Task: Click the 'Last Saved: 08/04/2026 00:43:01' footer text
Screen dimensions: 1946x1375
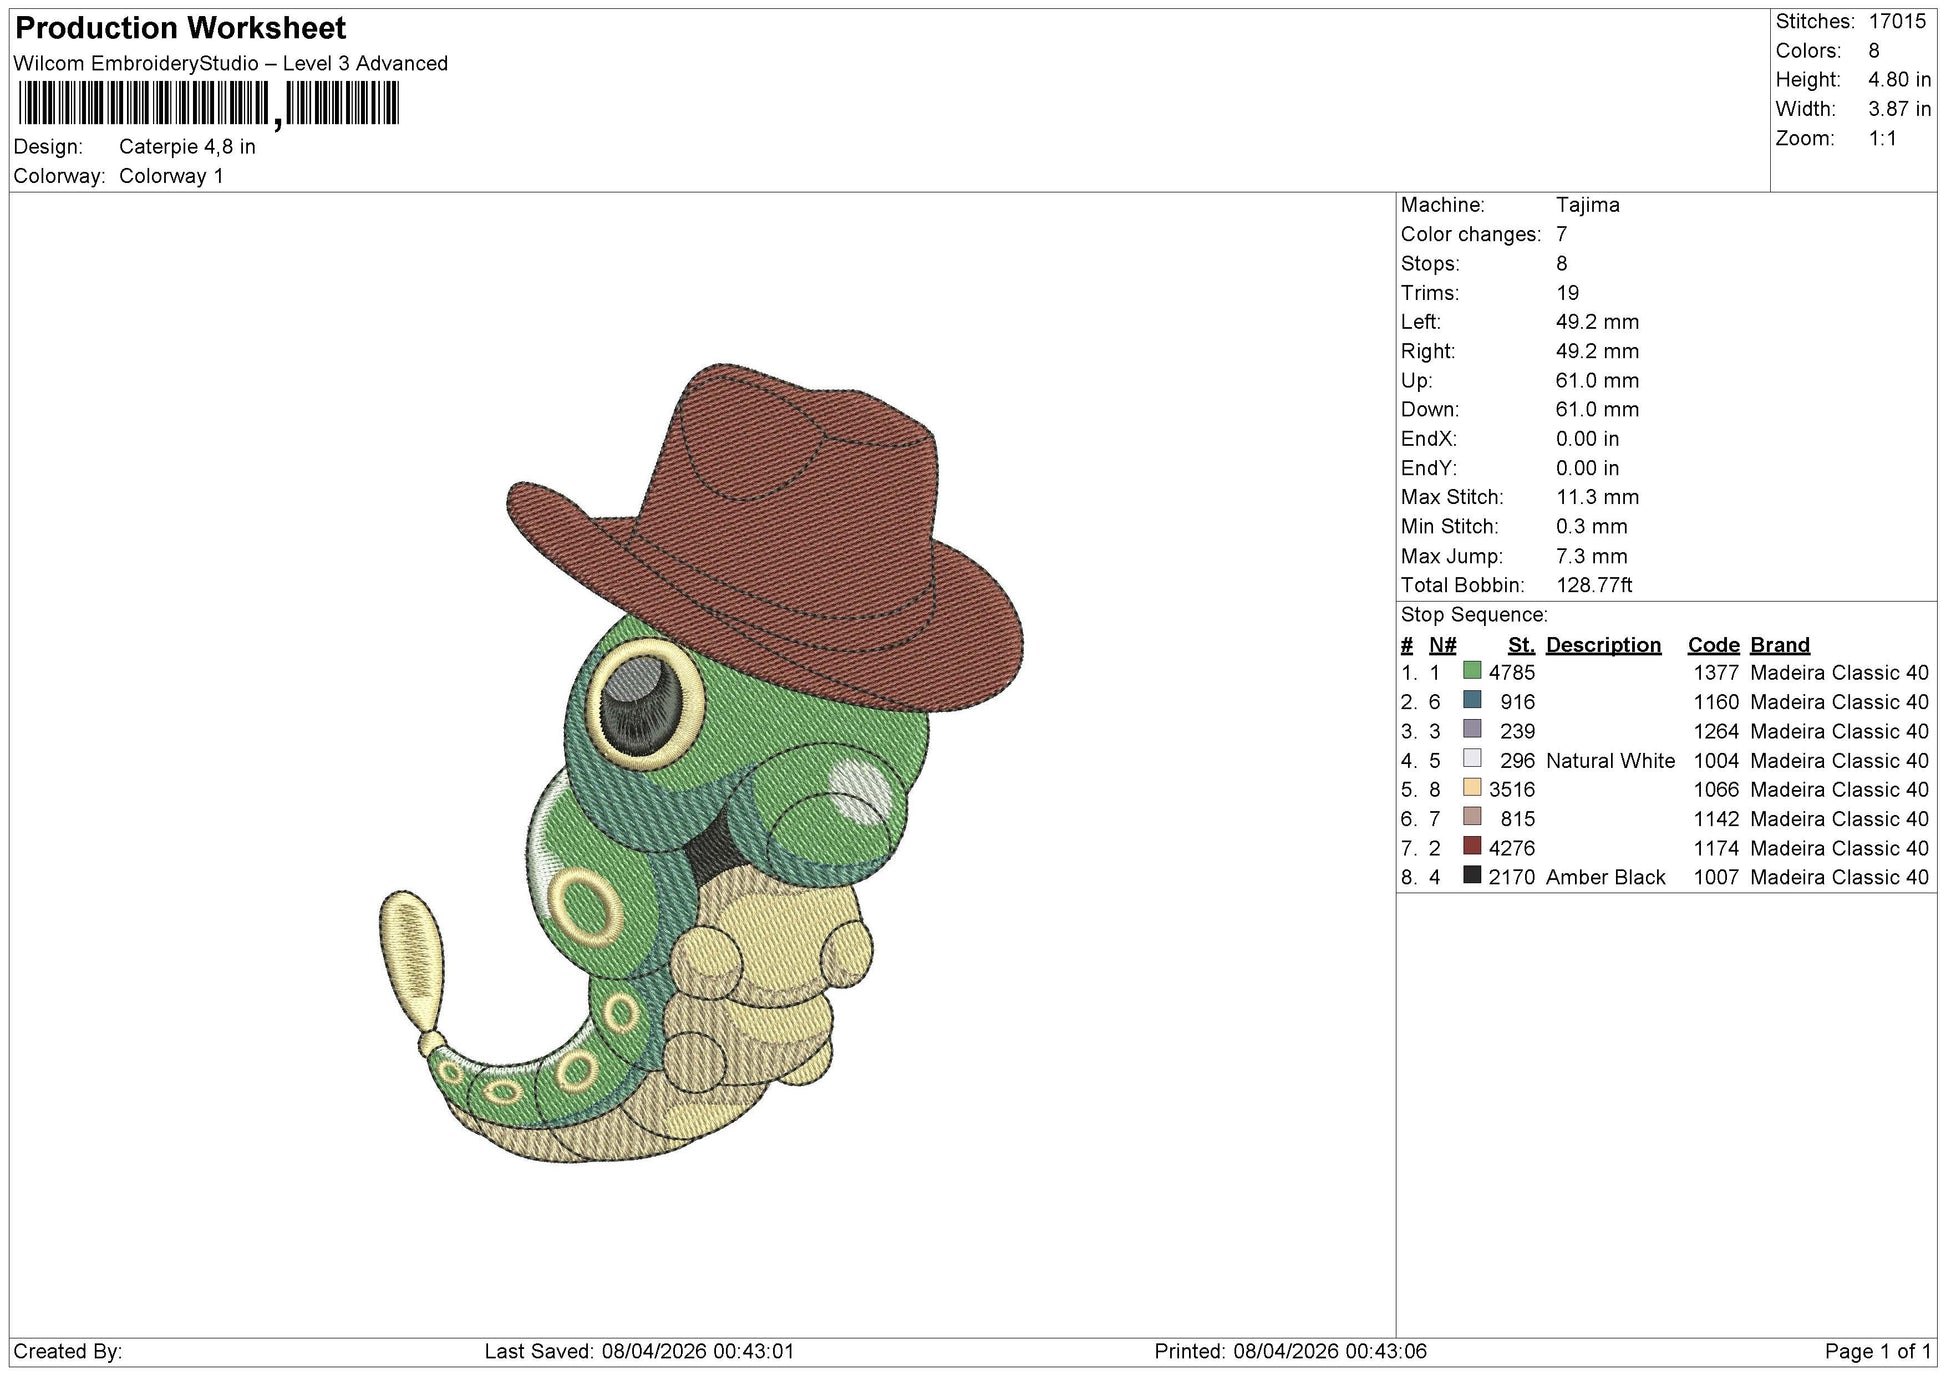Action: 639,1352
